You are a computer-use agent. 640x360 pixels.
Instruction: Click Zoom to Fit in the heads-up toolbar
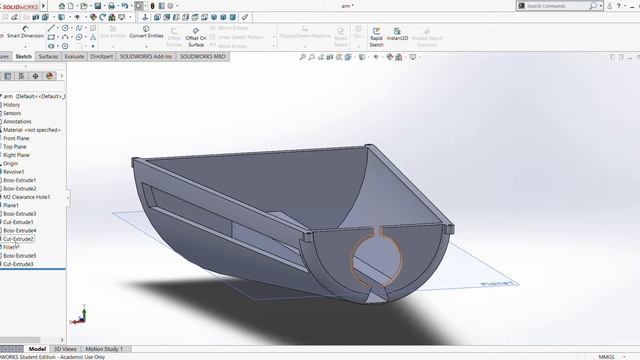tap(302, 57)
